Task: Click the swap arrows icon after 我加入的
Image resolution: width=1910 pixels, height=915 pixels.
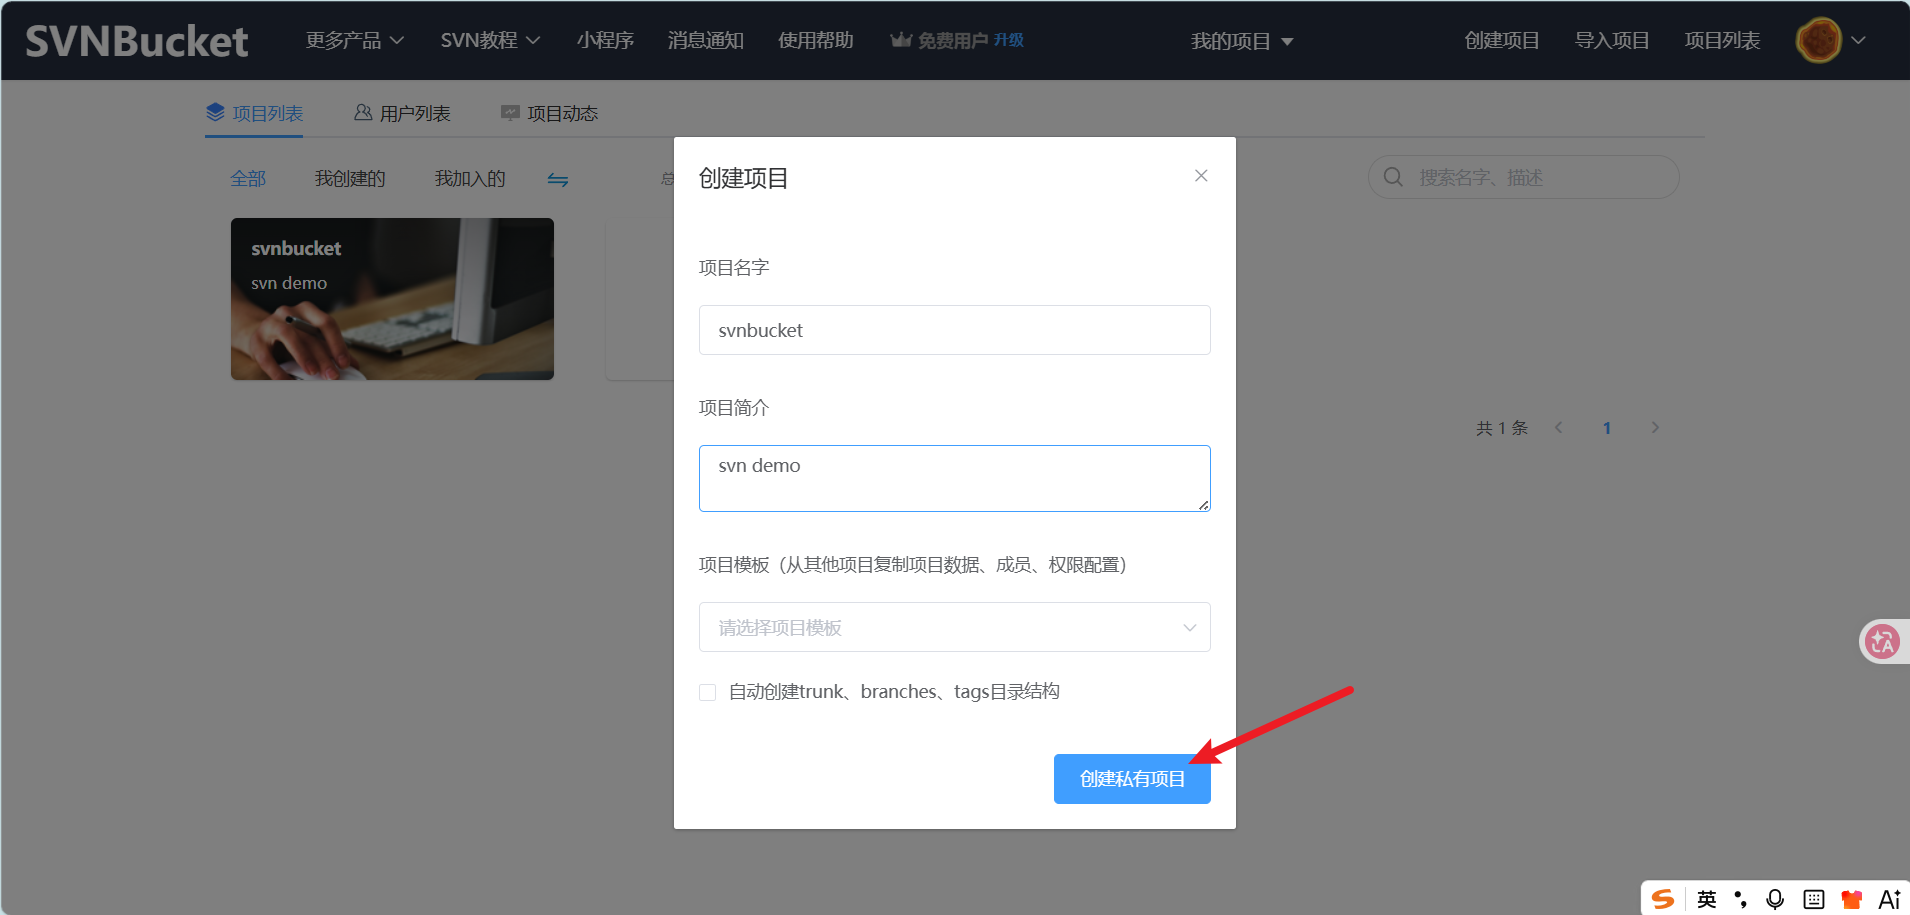Action: click(558, 180)
